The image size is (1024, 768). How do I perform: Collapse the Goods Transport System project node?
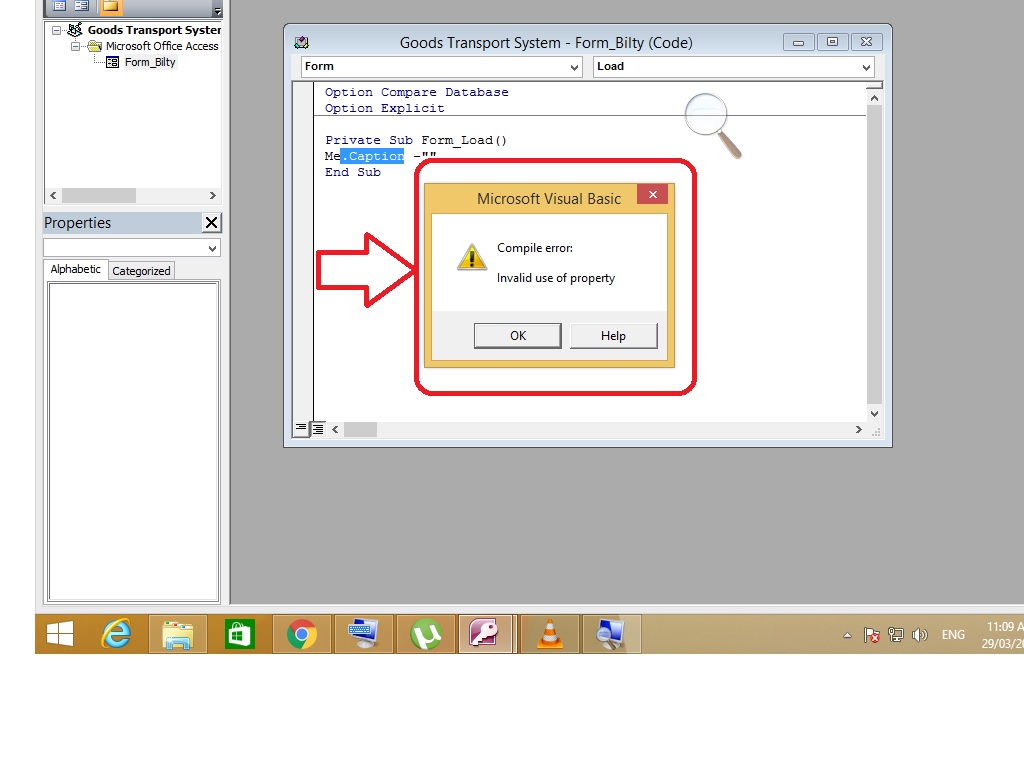coord(56,30)
